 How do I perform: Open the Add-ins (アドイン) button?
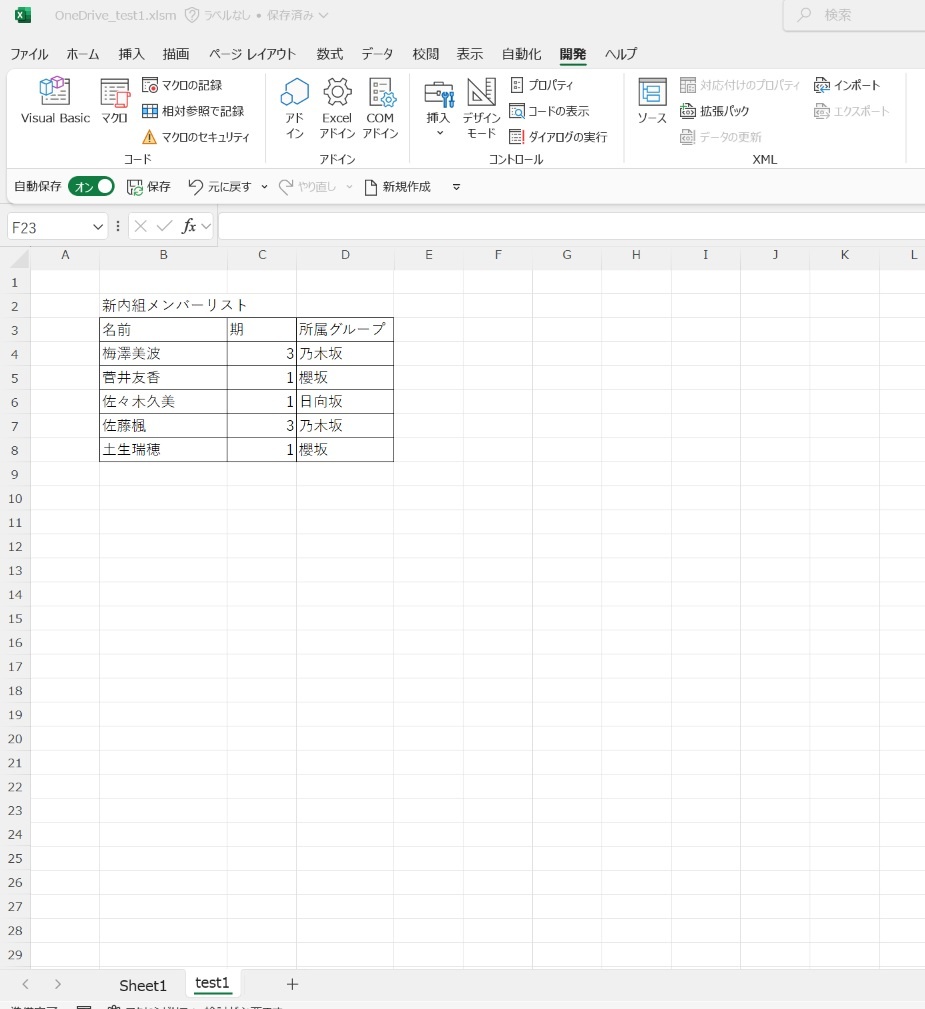(x=295, y=107)
